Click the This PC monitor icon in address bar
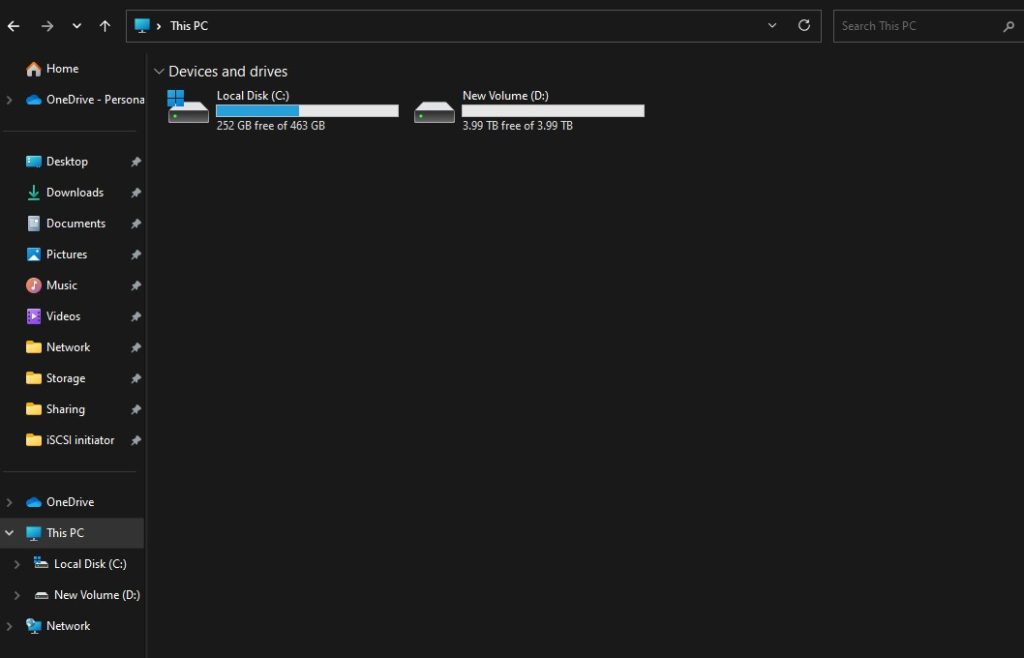 (142, 25)
